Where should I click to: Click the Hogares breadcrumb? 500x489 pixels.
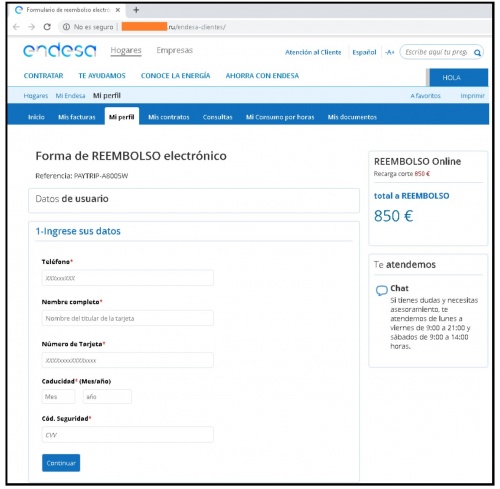point(36,96)
